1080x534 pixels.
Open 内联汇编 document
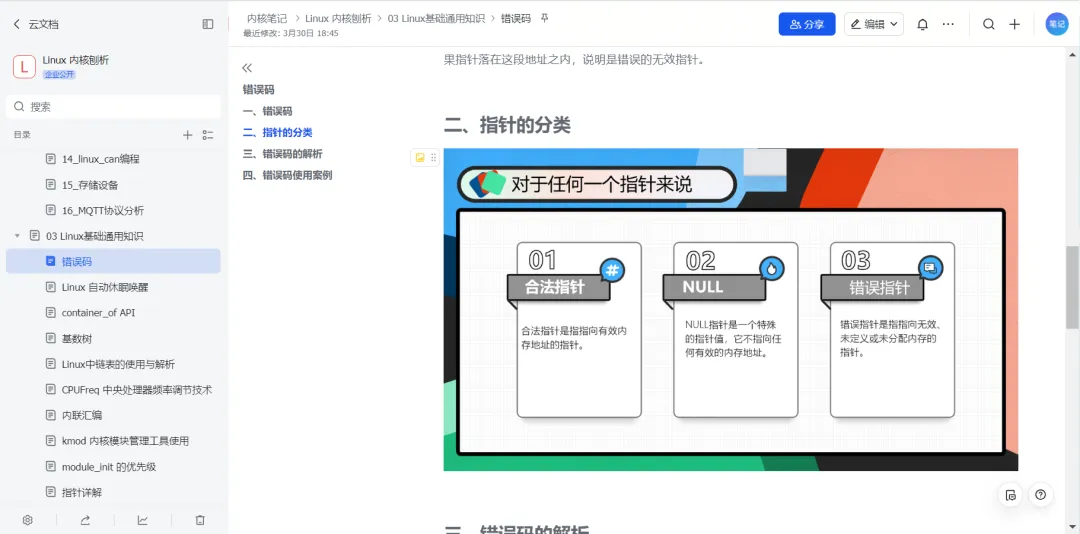[x=82, y=415]
